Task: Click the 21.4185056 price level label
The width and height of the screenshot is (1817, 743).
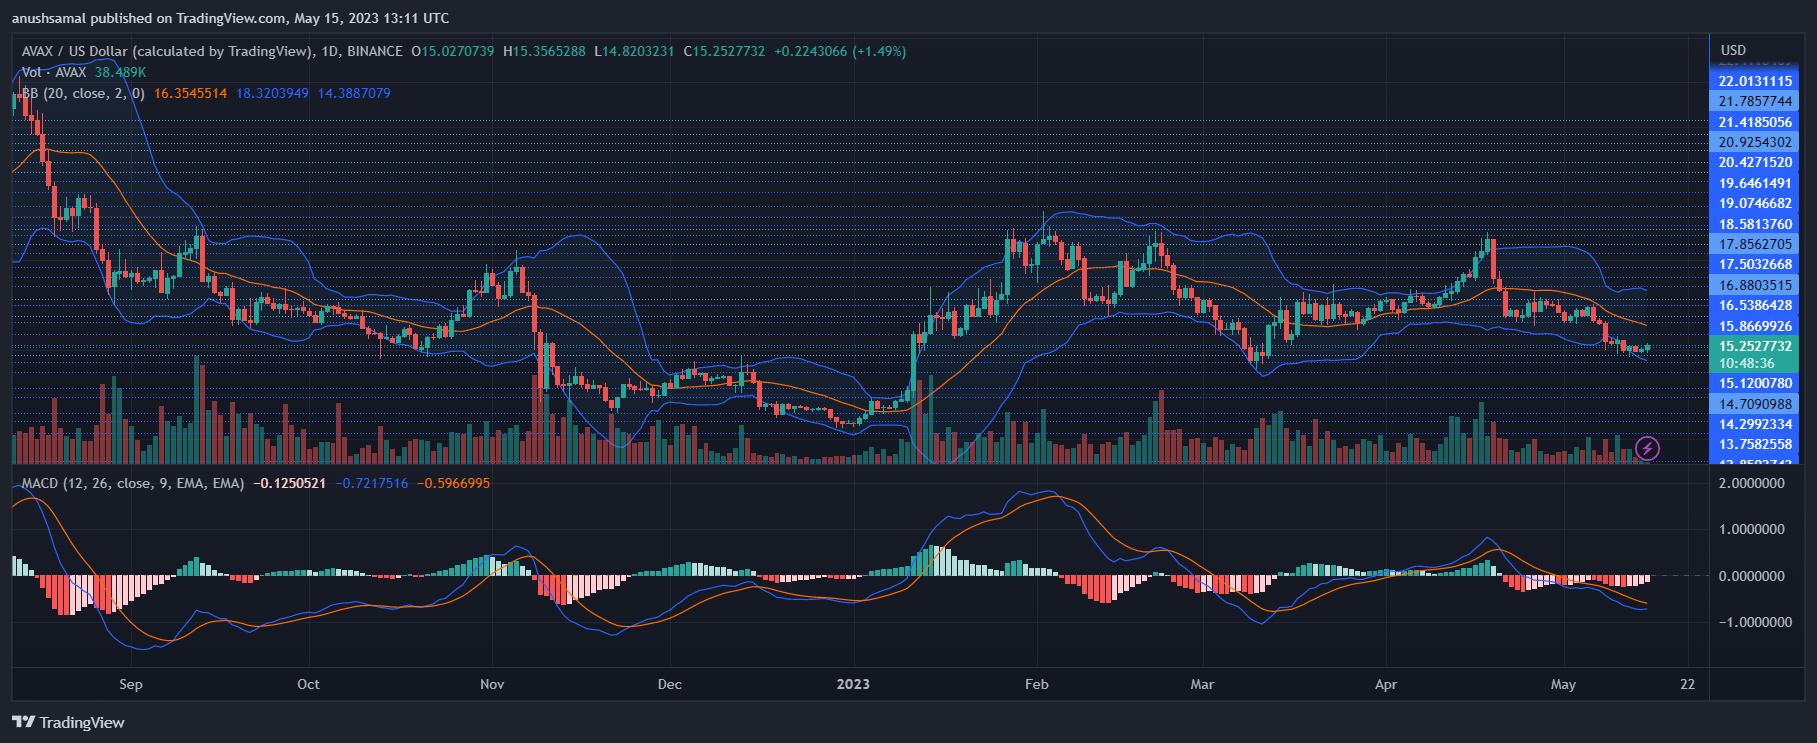Action: (1755, 122)
